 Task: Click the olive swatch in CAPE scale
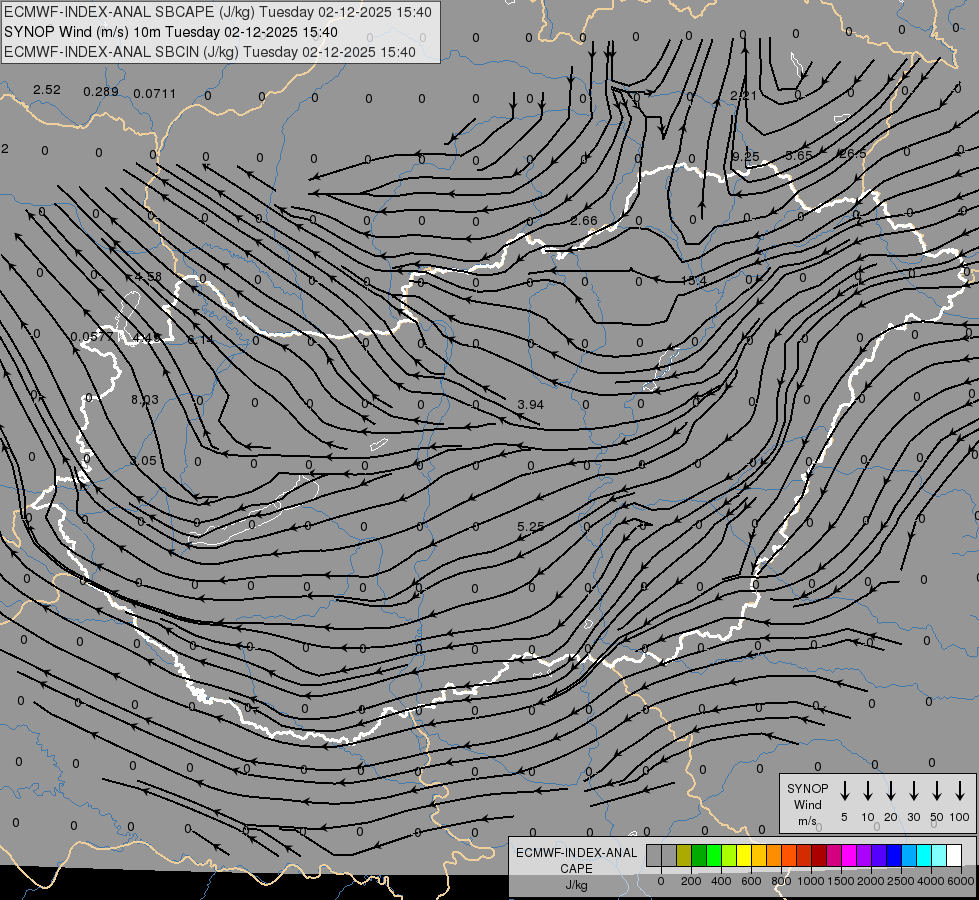pos(684,855)
